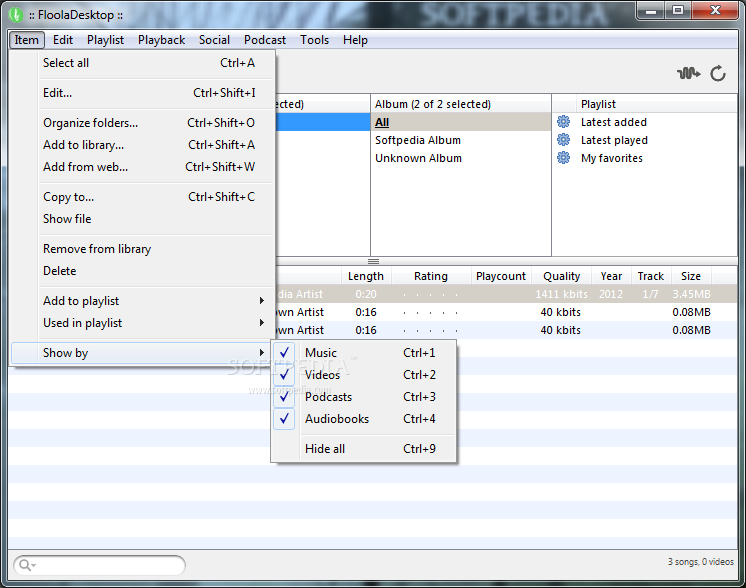Screen dimensions: 746x588
Task: Open the Playback menu
Action: point(161,40)
